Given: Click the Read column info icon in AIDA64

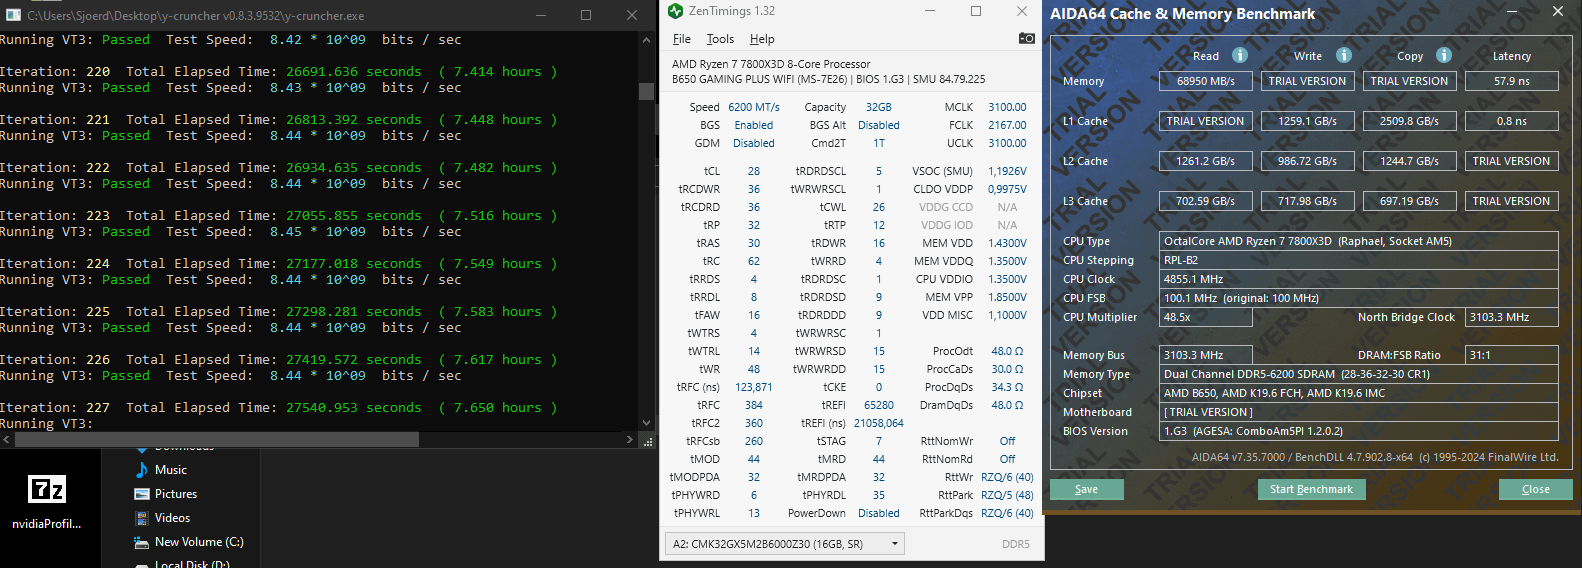Looking at the screenshot, I should (1240, 55).
